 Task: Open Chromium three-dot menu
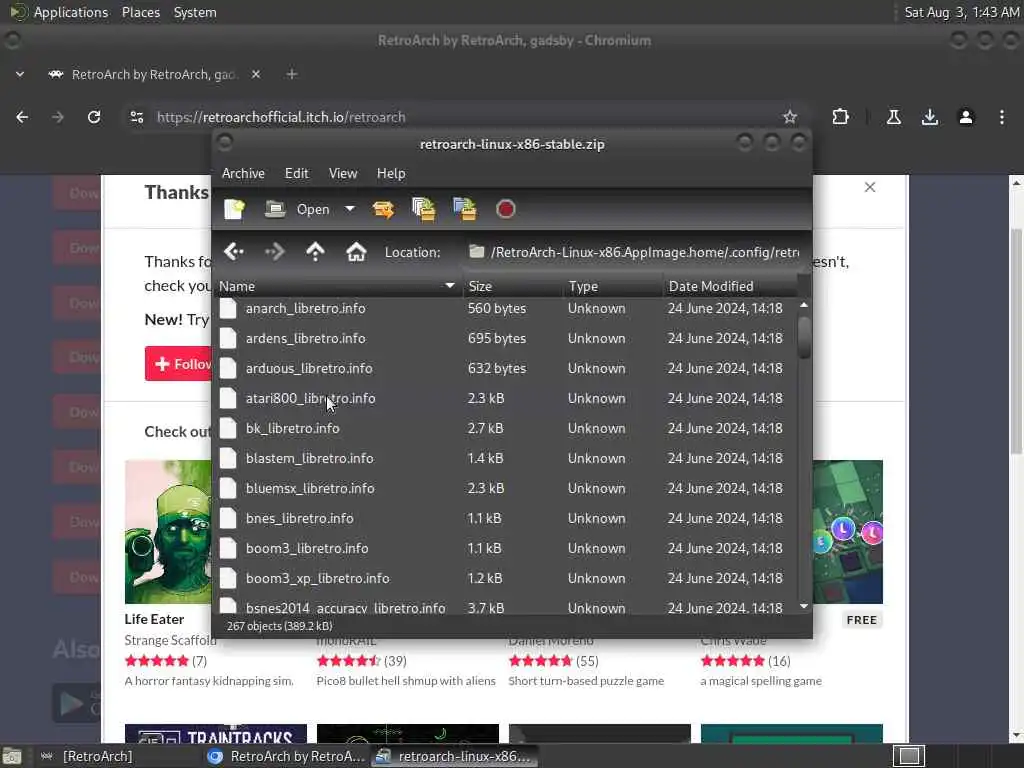click(x=1002, y=117)
